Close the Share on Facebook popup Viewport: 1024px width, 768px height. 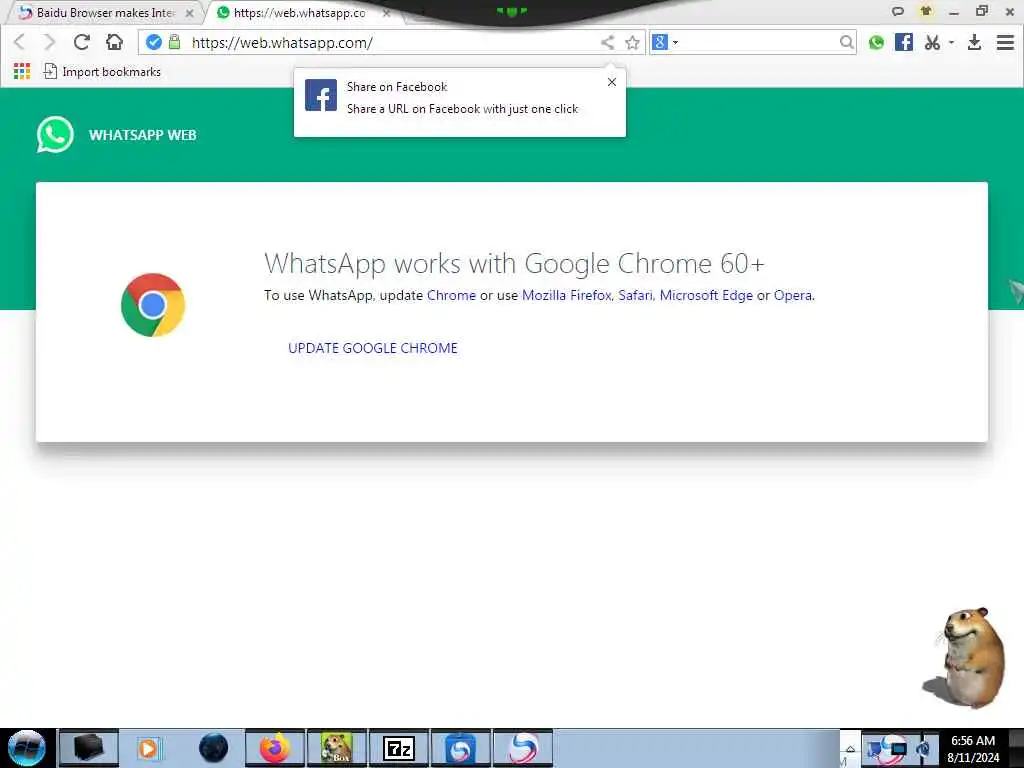click(611, 82)
